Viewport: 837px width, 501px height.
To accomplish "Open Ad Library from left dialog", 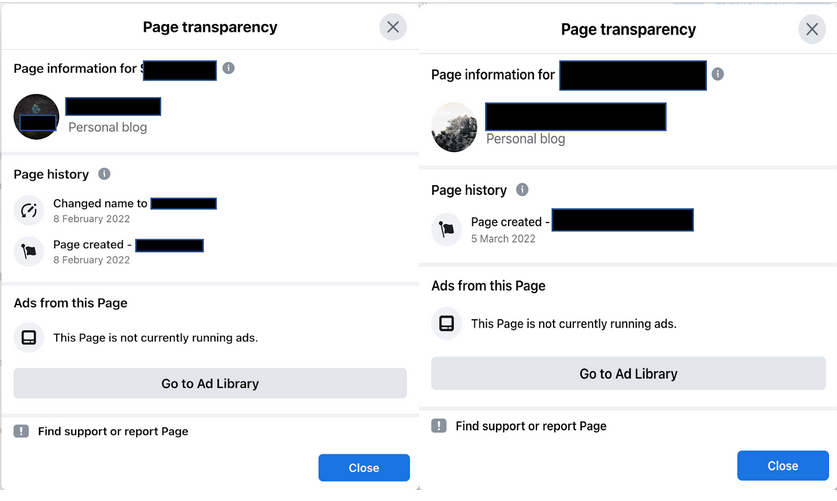I will click(210, 383).
